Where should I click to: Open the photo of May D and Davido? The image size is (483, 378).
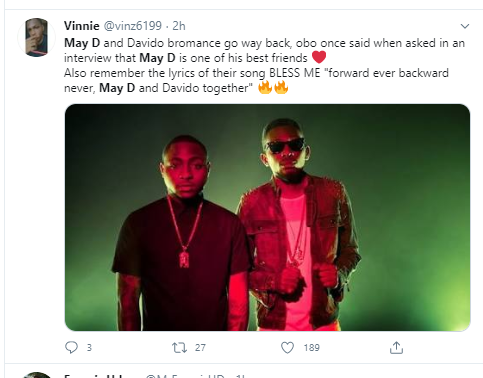[x=267, y=217]
